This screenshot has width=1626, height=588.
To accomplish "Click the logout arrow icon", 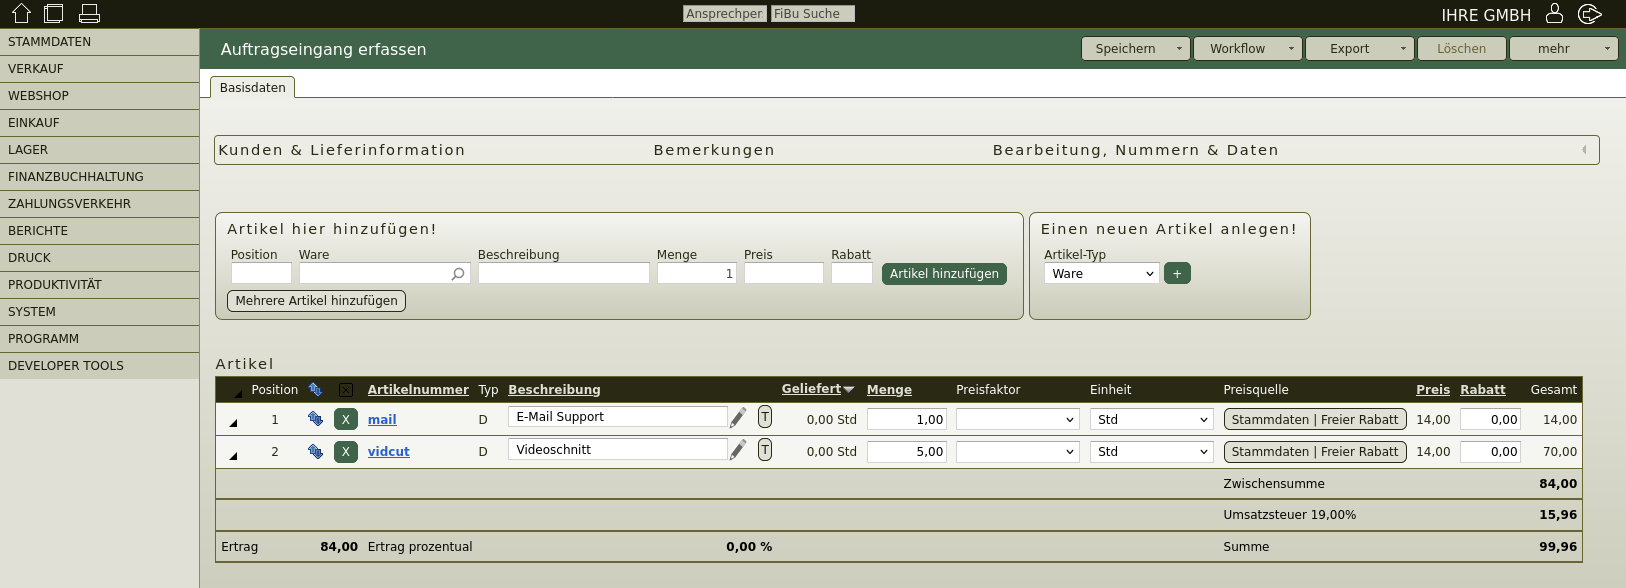I will pyautogui.click(x=1589, y=13).
